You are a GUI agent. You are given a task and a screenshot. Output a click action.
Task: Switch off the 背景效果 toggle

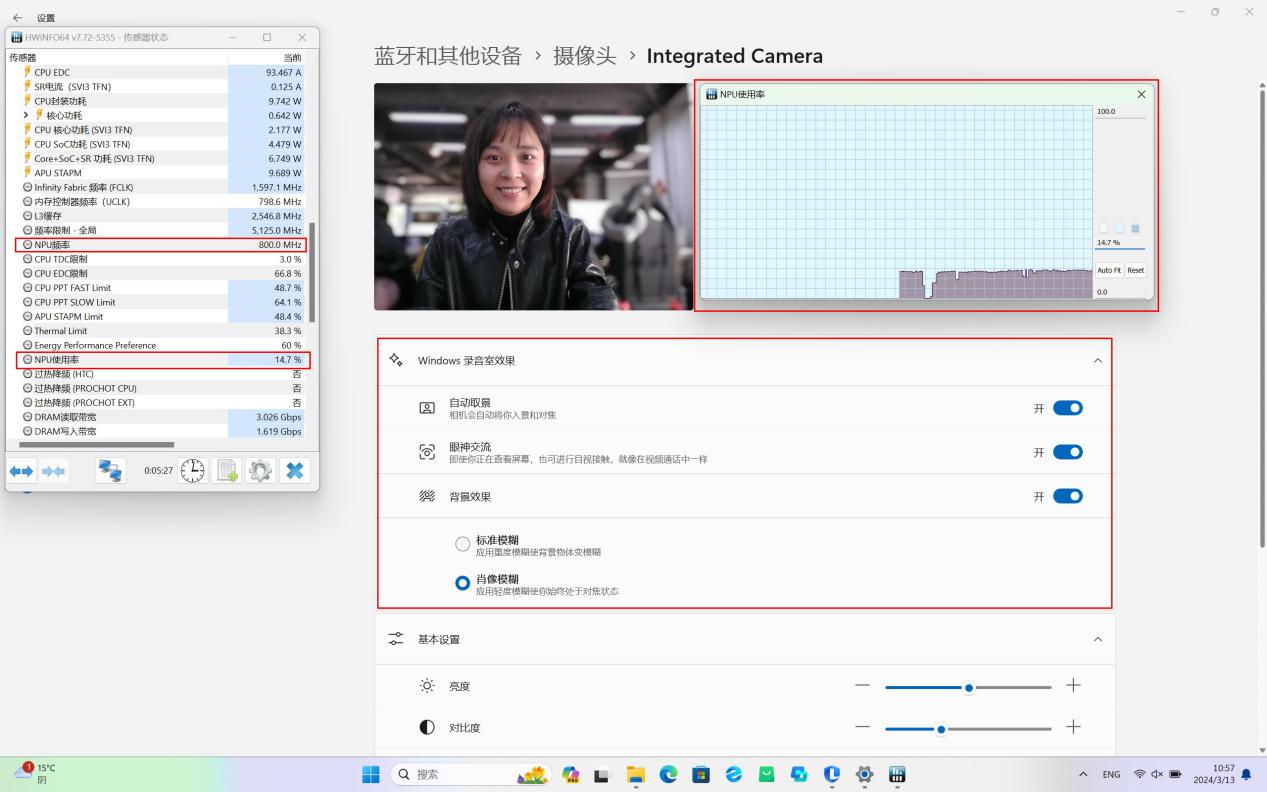click(1067, 496)
